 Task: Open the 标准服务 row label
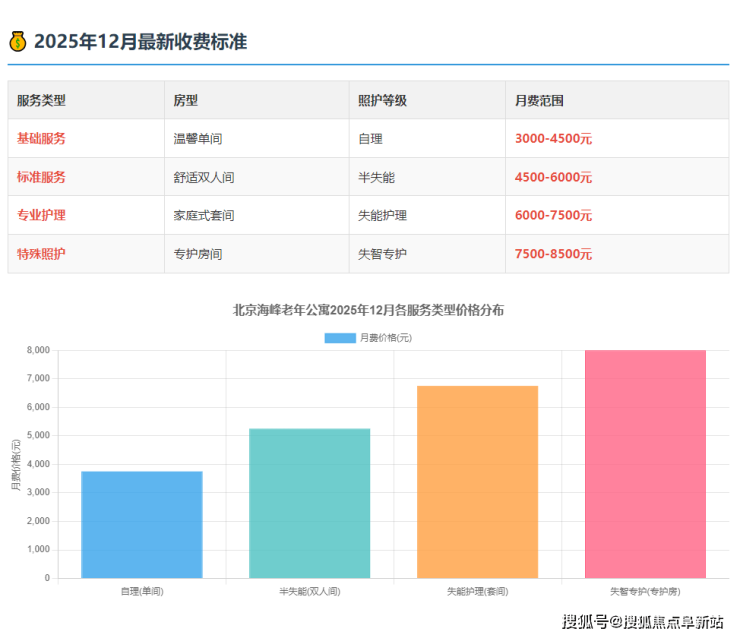coord(41,177)
